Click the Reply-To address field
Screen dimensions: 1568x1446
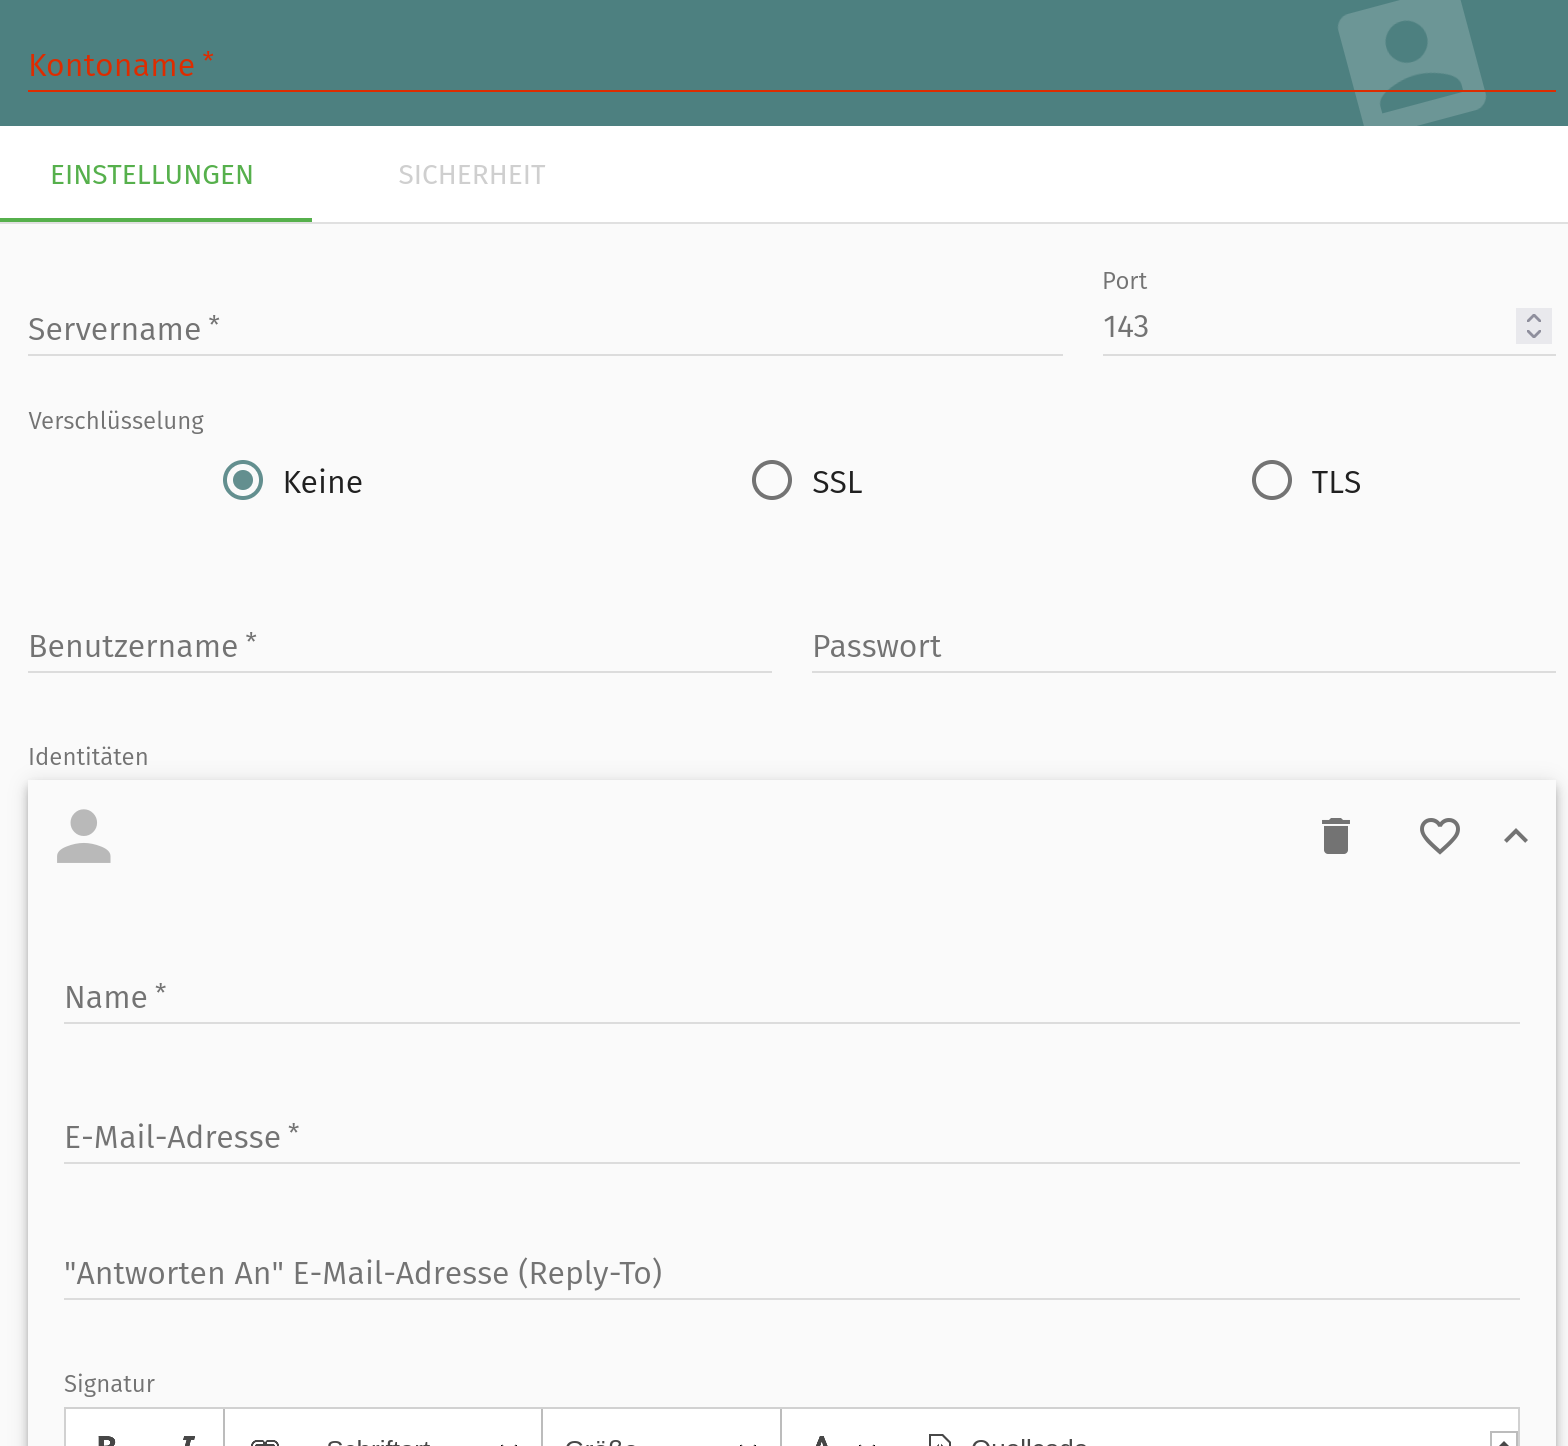coord(791,1273)
